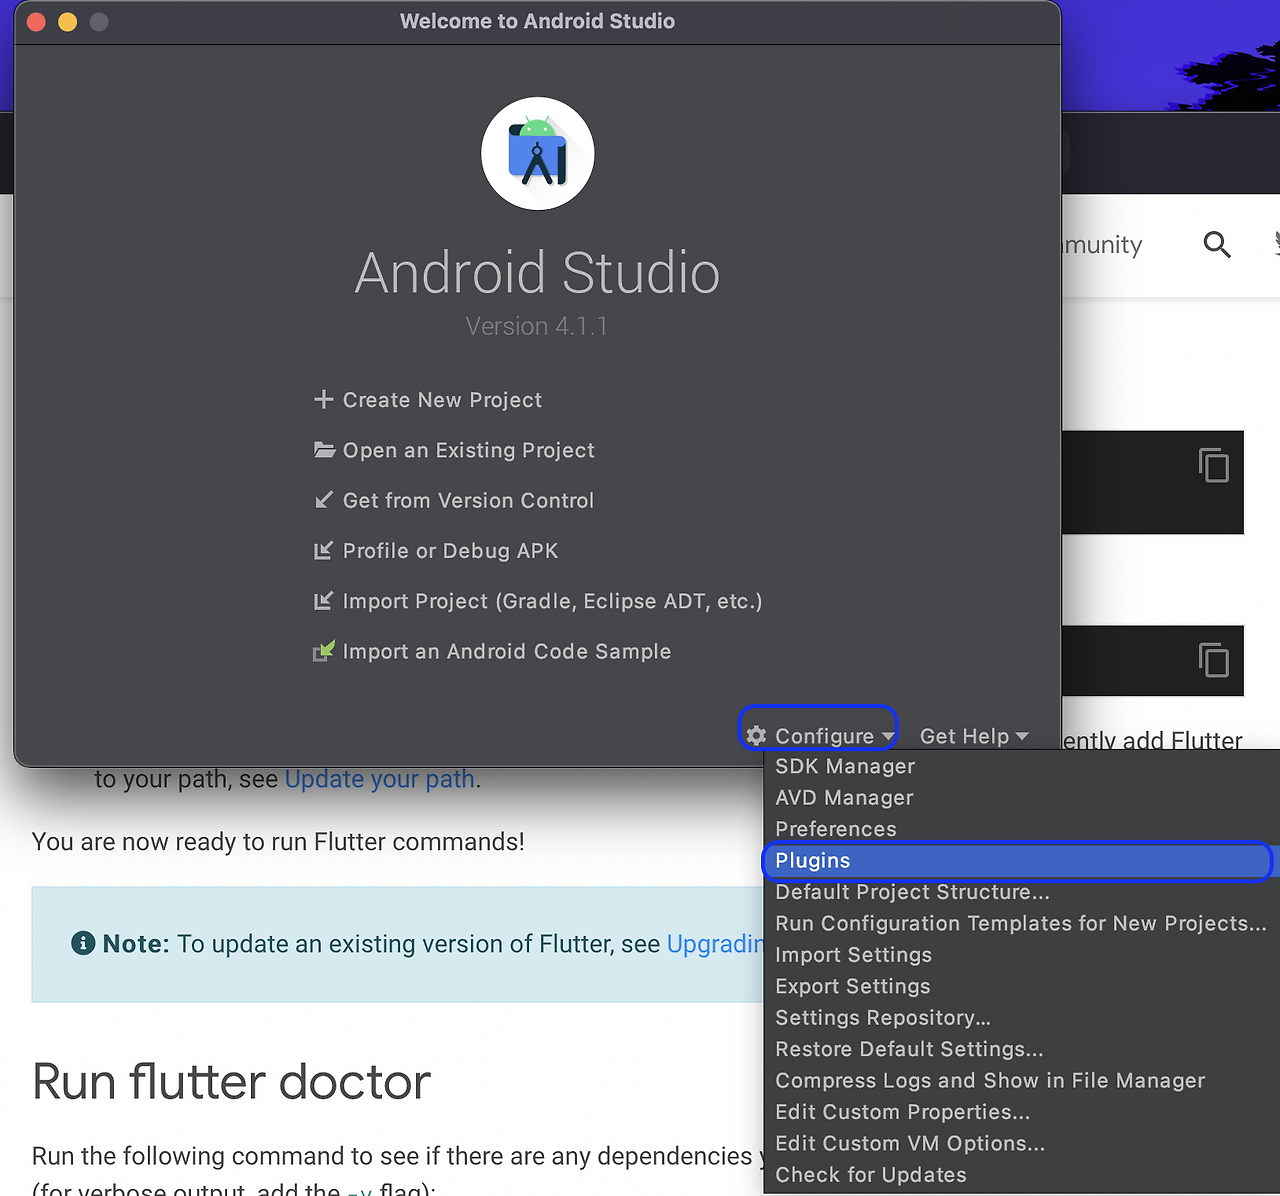Viewport: 1280px width, 1196px height.
Task: Click the plus icon beside Create New Project
Action: (x=323, y=400)
